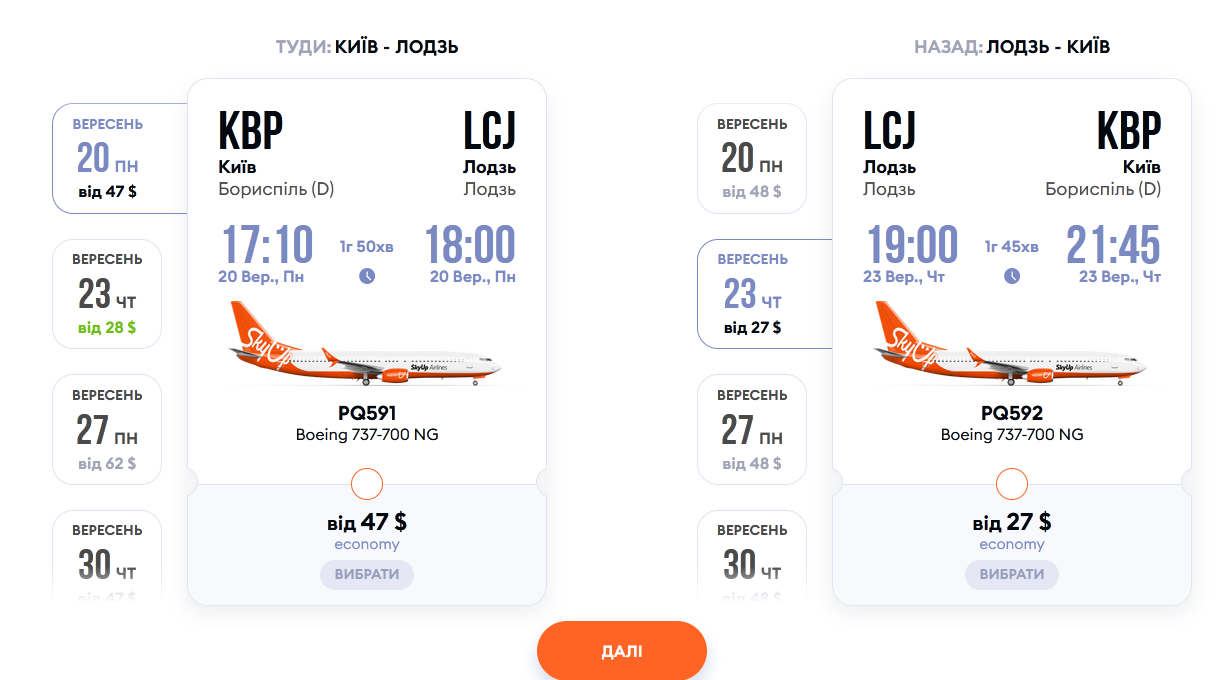Choose return date Вересень 20 Пн від 48 $

tap(752, 158)
